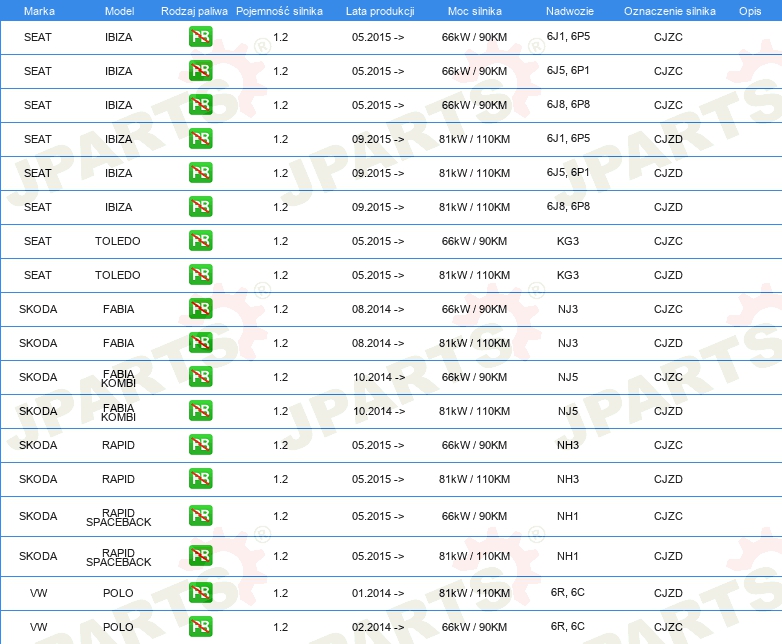Click VW in the Polo 02.2014 row
The image size is (782, 644).
[x=38, y=627]
